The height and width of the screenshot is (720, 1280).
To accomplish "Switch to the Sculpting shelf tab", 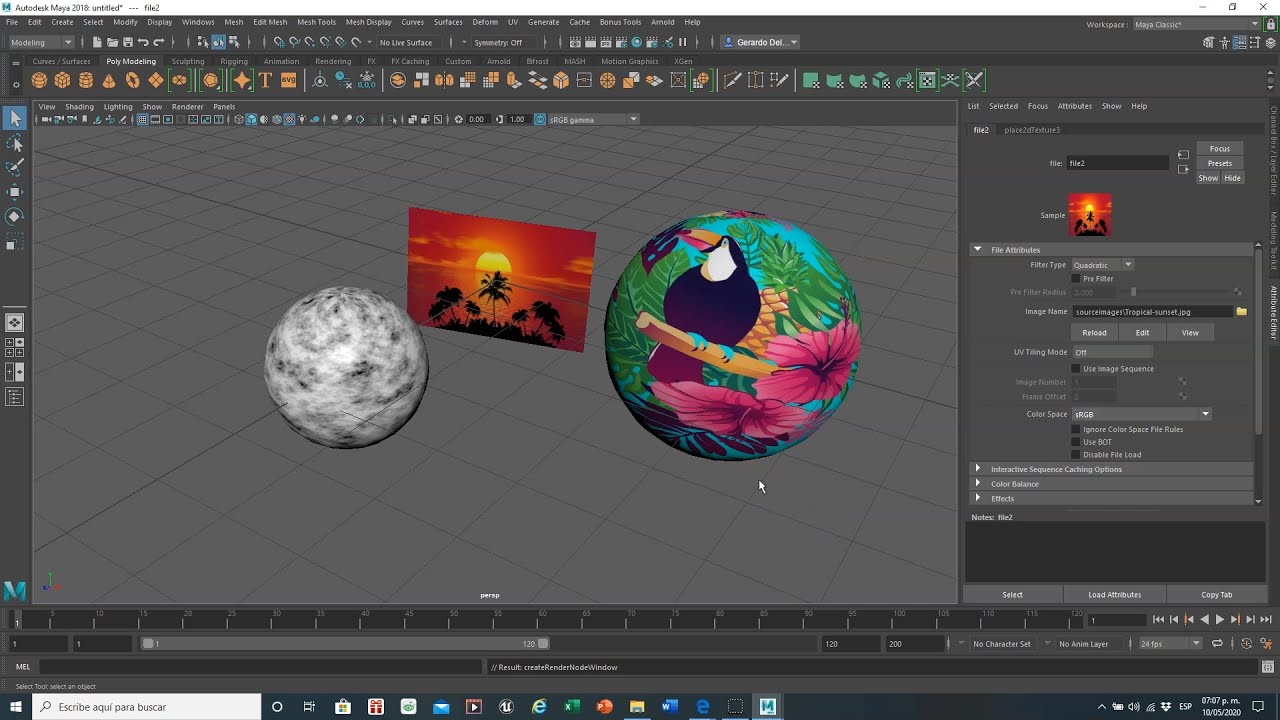I will (x=188, y=61).
